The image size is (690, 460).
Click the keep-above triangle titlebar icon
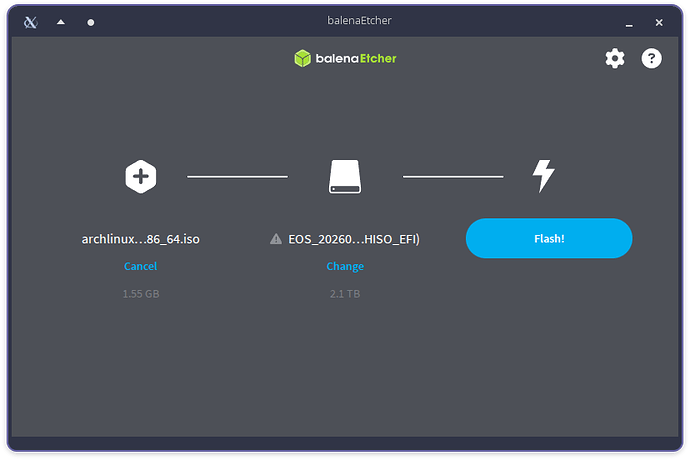(x=61, y=22)
